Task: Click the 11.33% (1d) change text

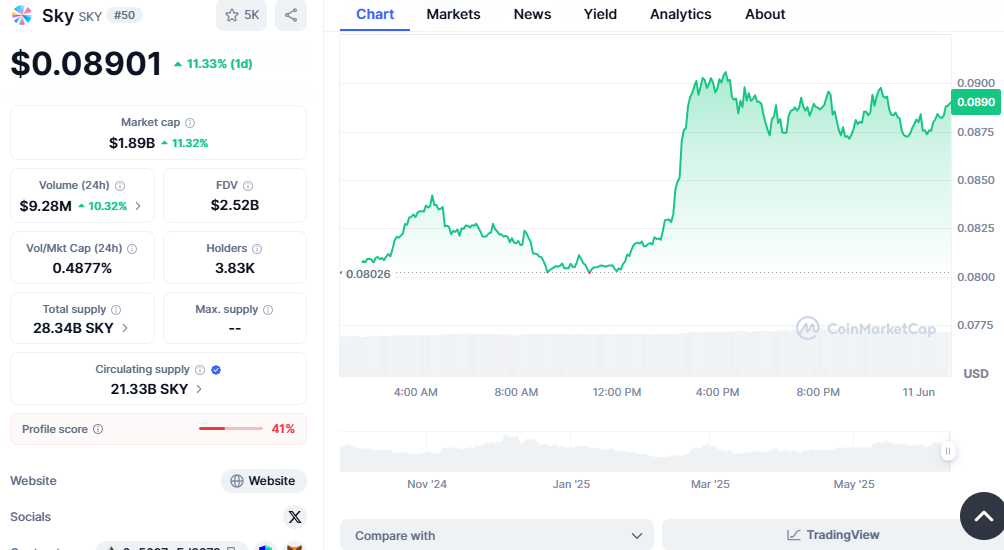Action: point(220,64)
